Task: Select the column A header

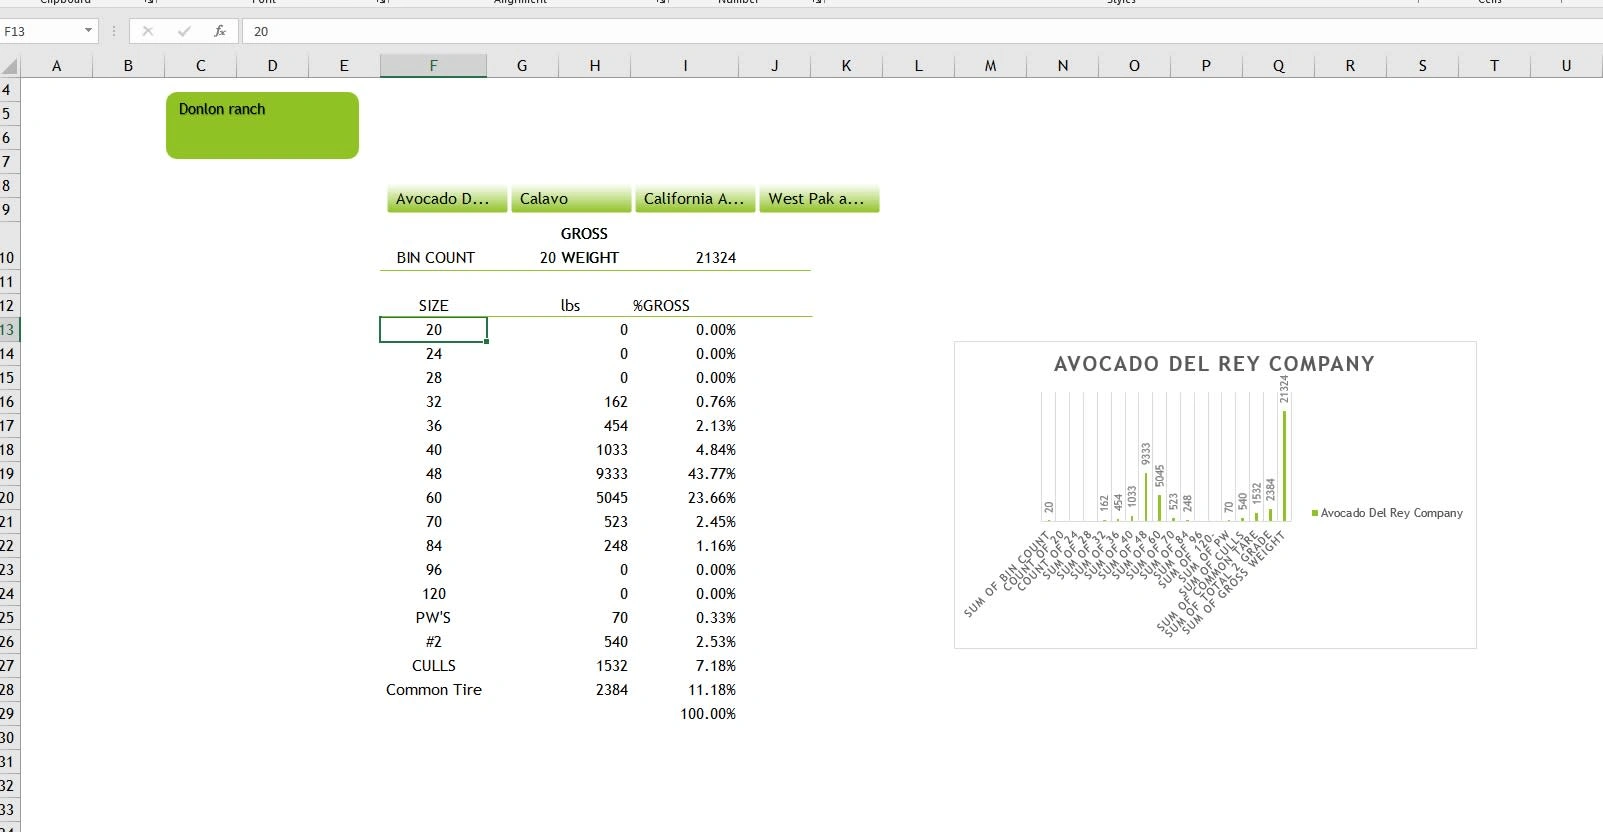Action: tap(56, 66)
